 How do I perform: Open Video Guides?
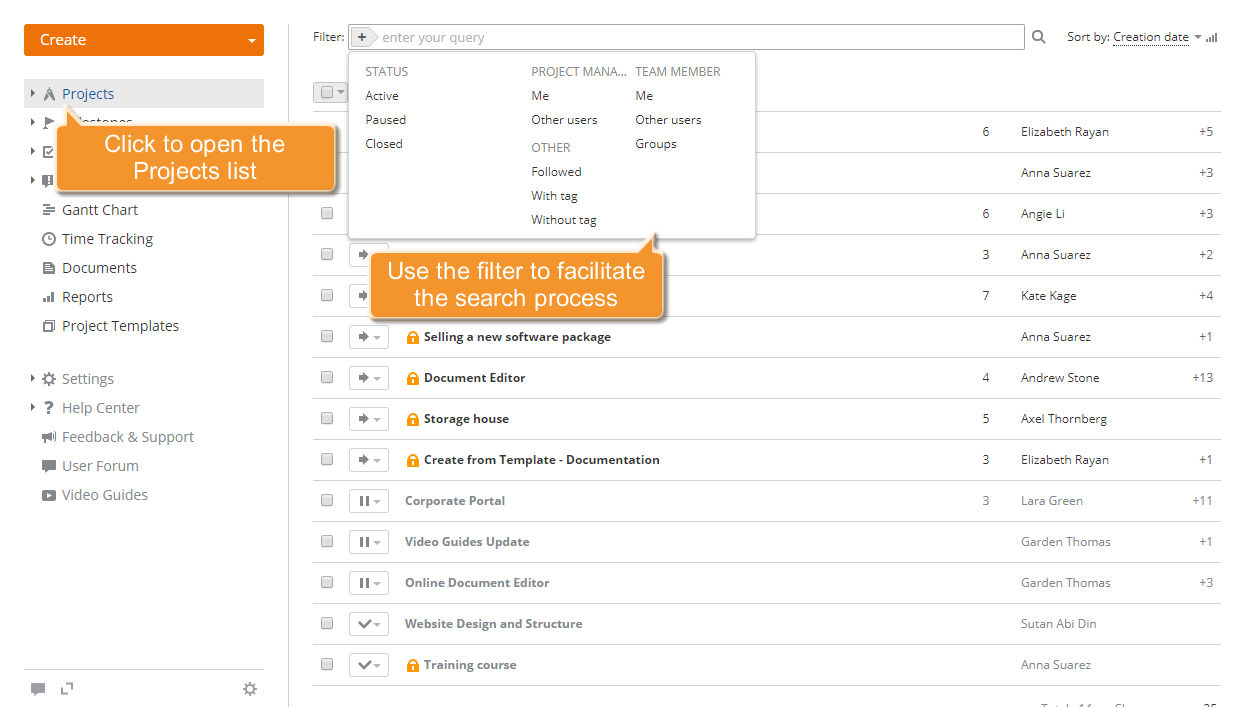[104, 494]
